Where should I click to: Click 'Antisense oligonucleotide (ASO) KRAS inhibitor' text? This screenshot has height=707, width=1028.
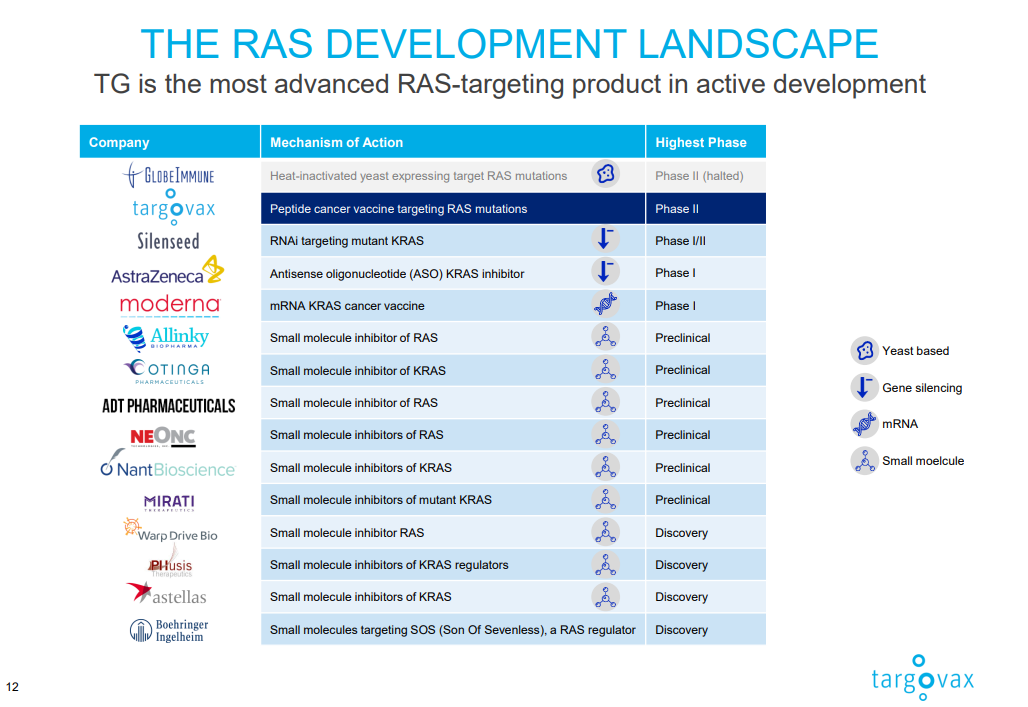click(x=397, y=273)
